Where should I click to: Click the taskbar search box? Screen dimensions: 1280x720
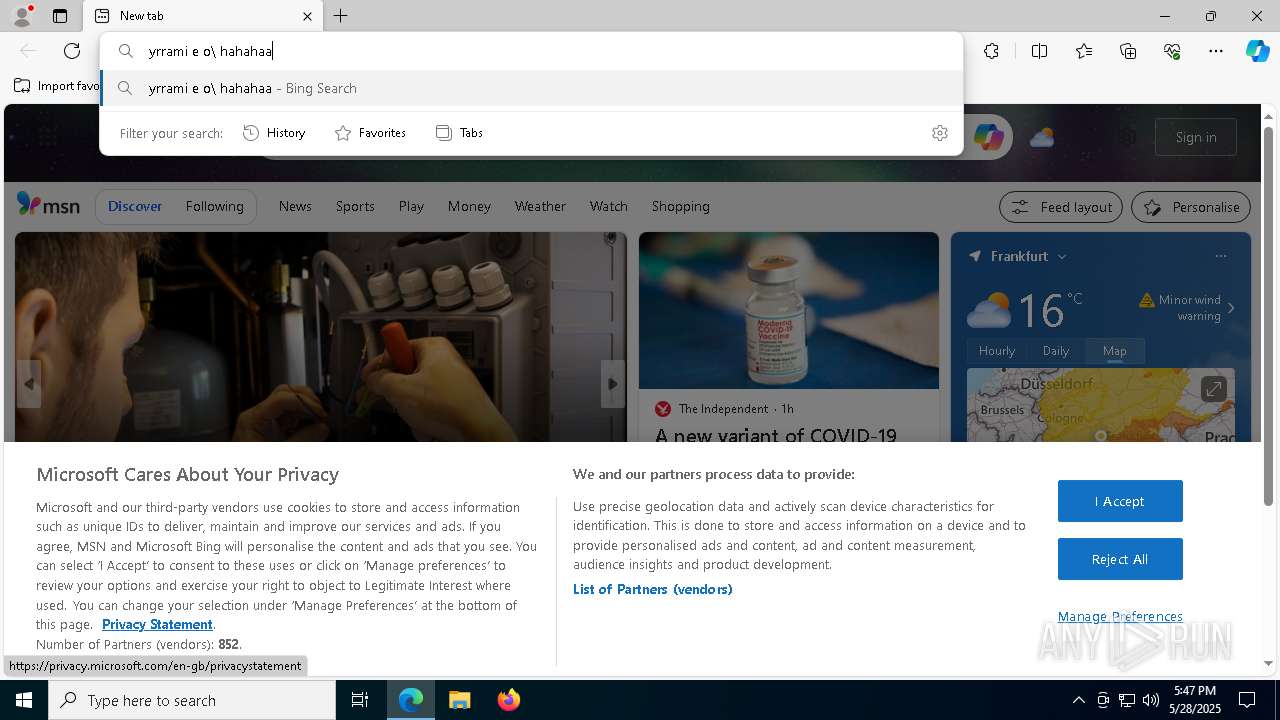click(x=192, y=700)
